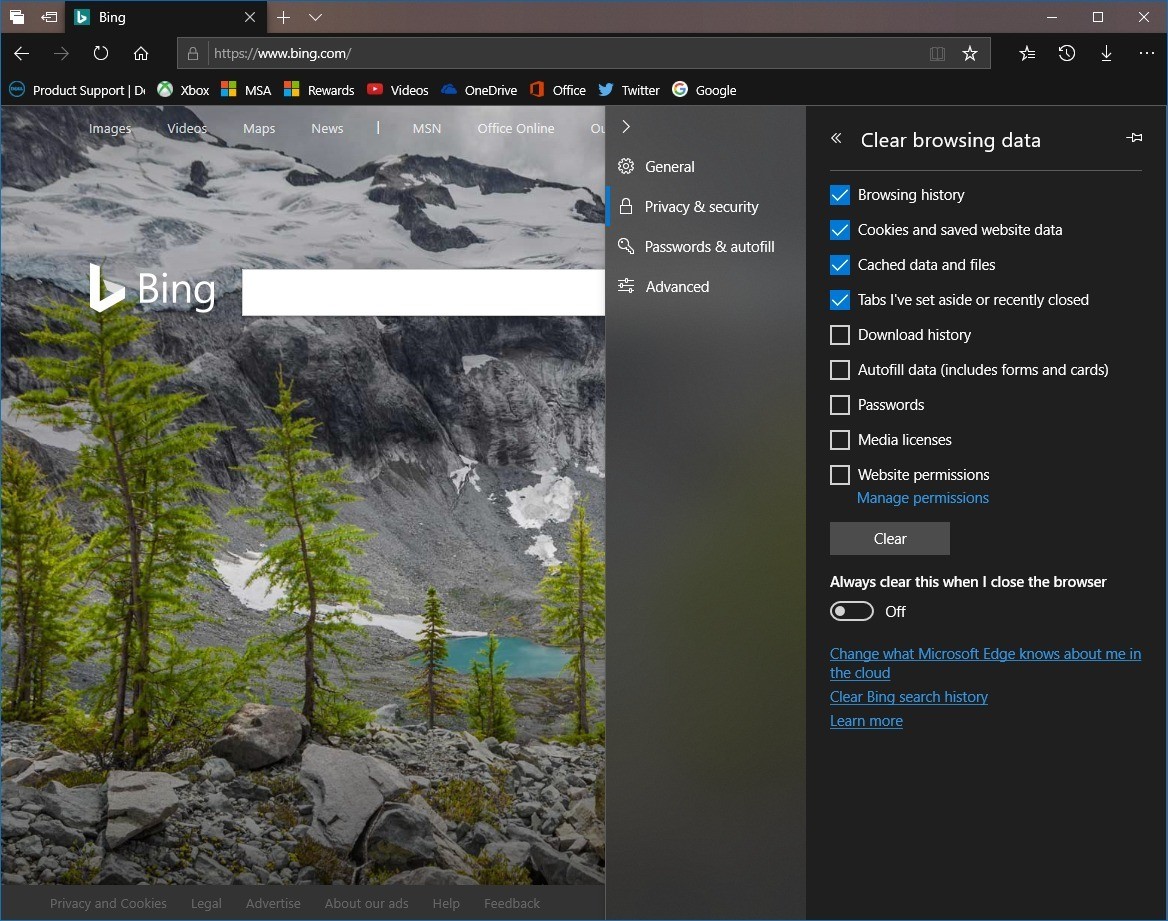Open the History icon in toolbar
The image size is (1168, 921).
(x=1067, y=54)
